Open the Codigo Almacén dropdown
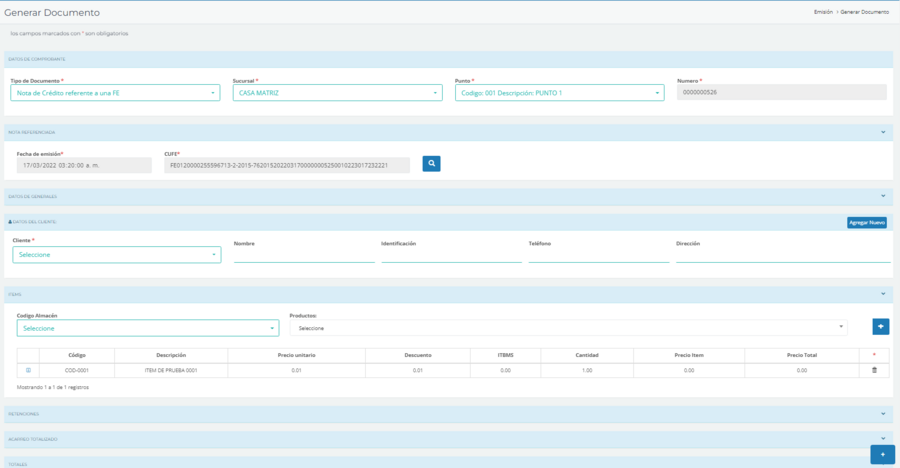The width and height of the screenshot is (900, 468). click(148, 328)
